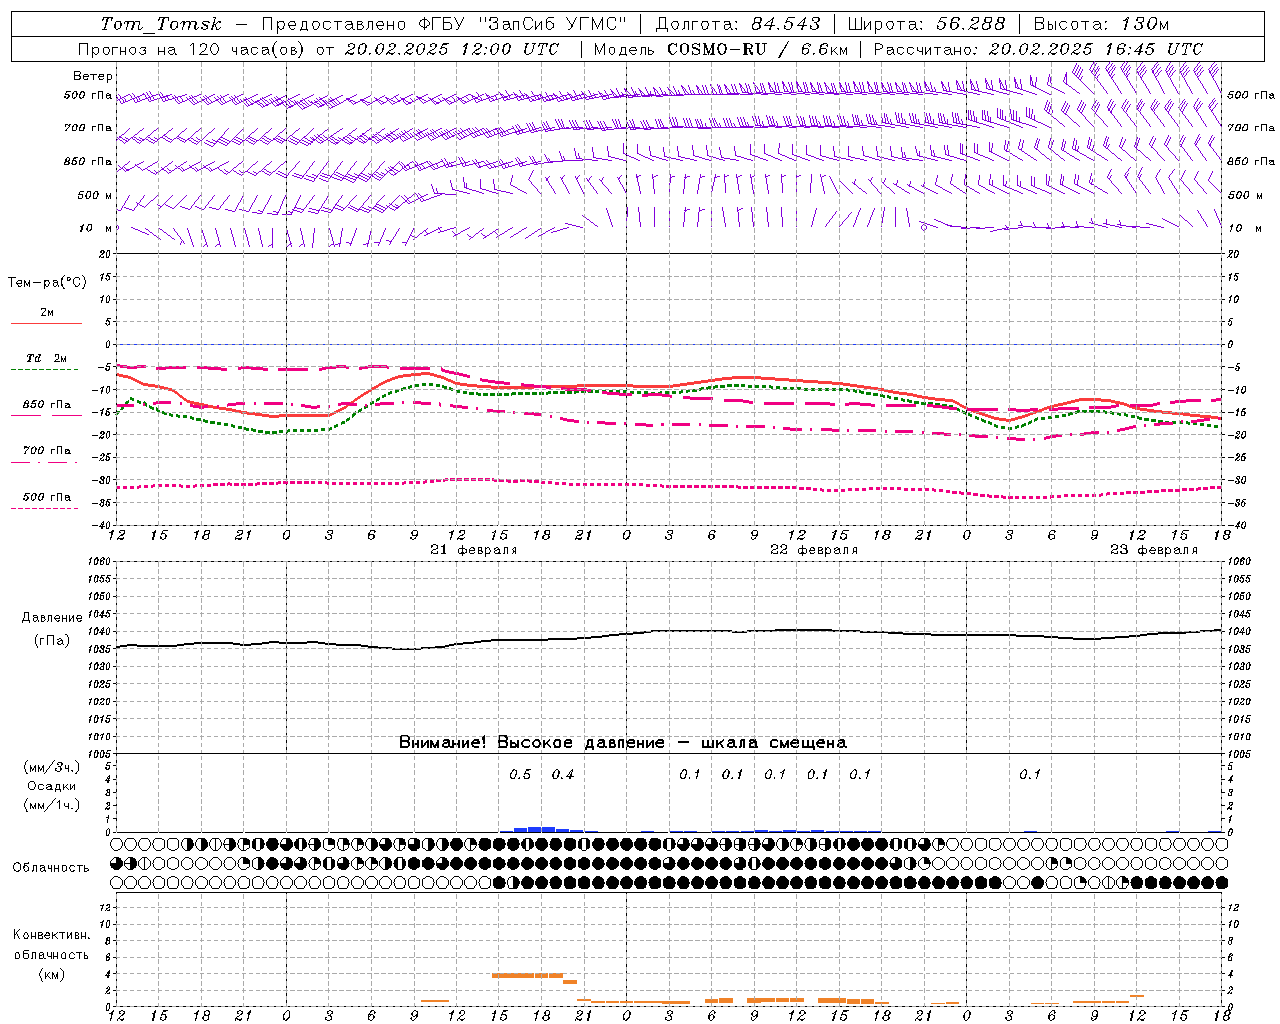Select the 'Предоставлено ФГБУ "ЗапСиб УГМС"' text

(x=444, y=24)
